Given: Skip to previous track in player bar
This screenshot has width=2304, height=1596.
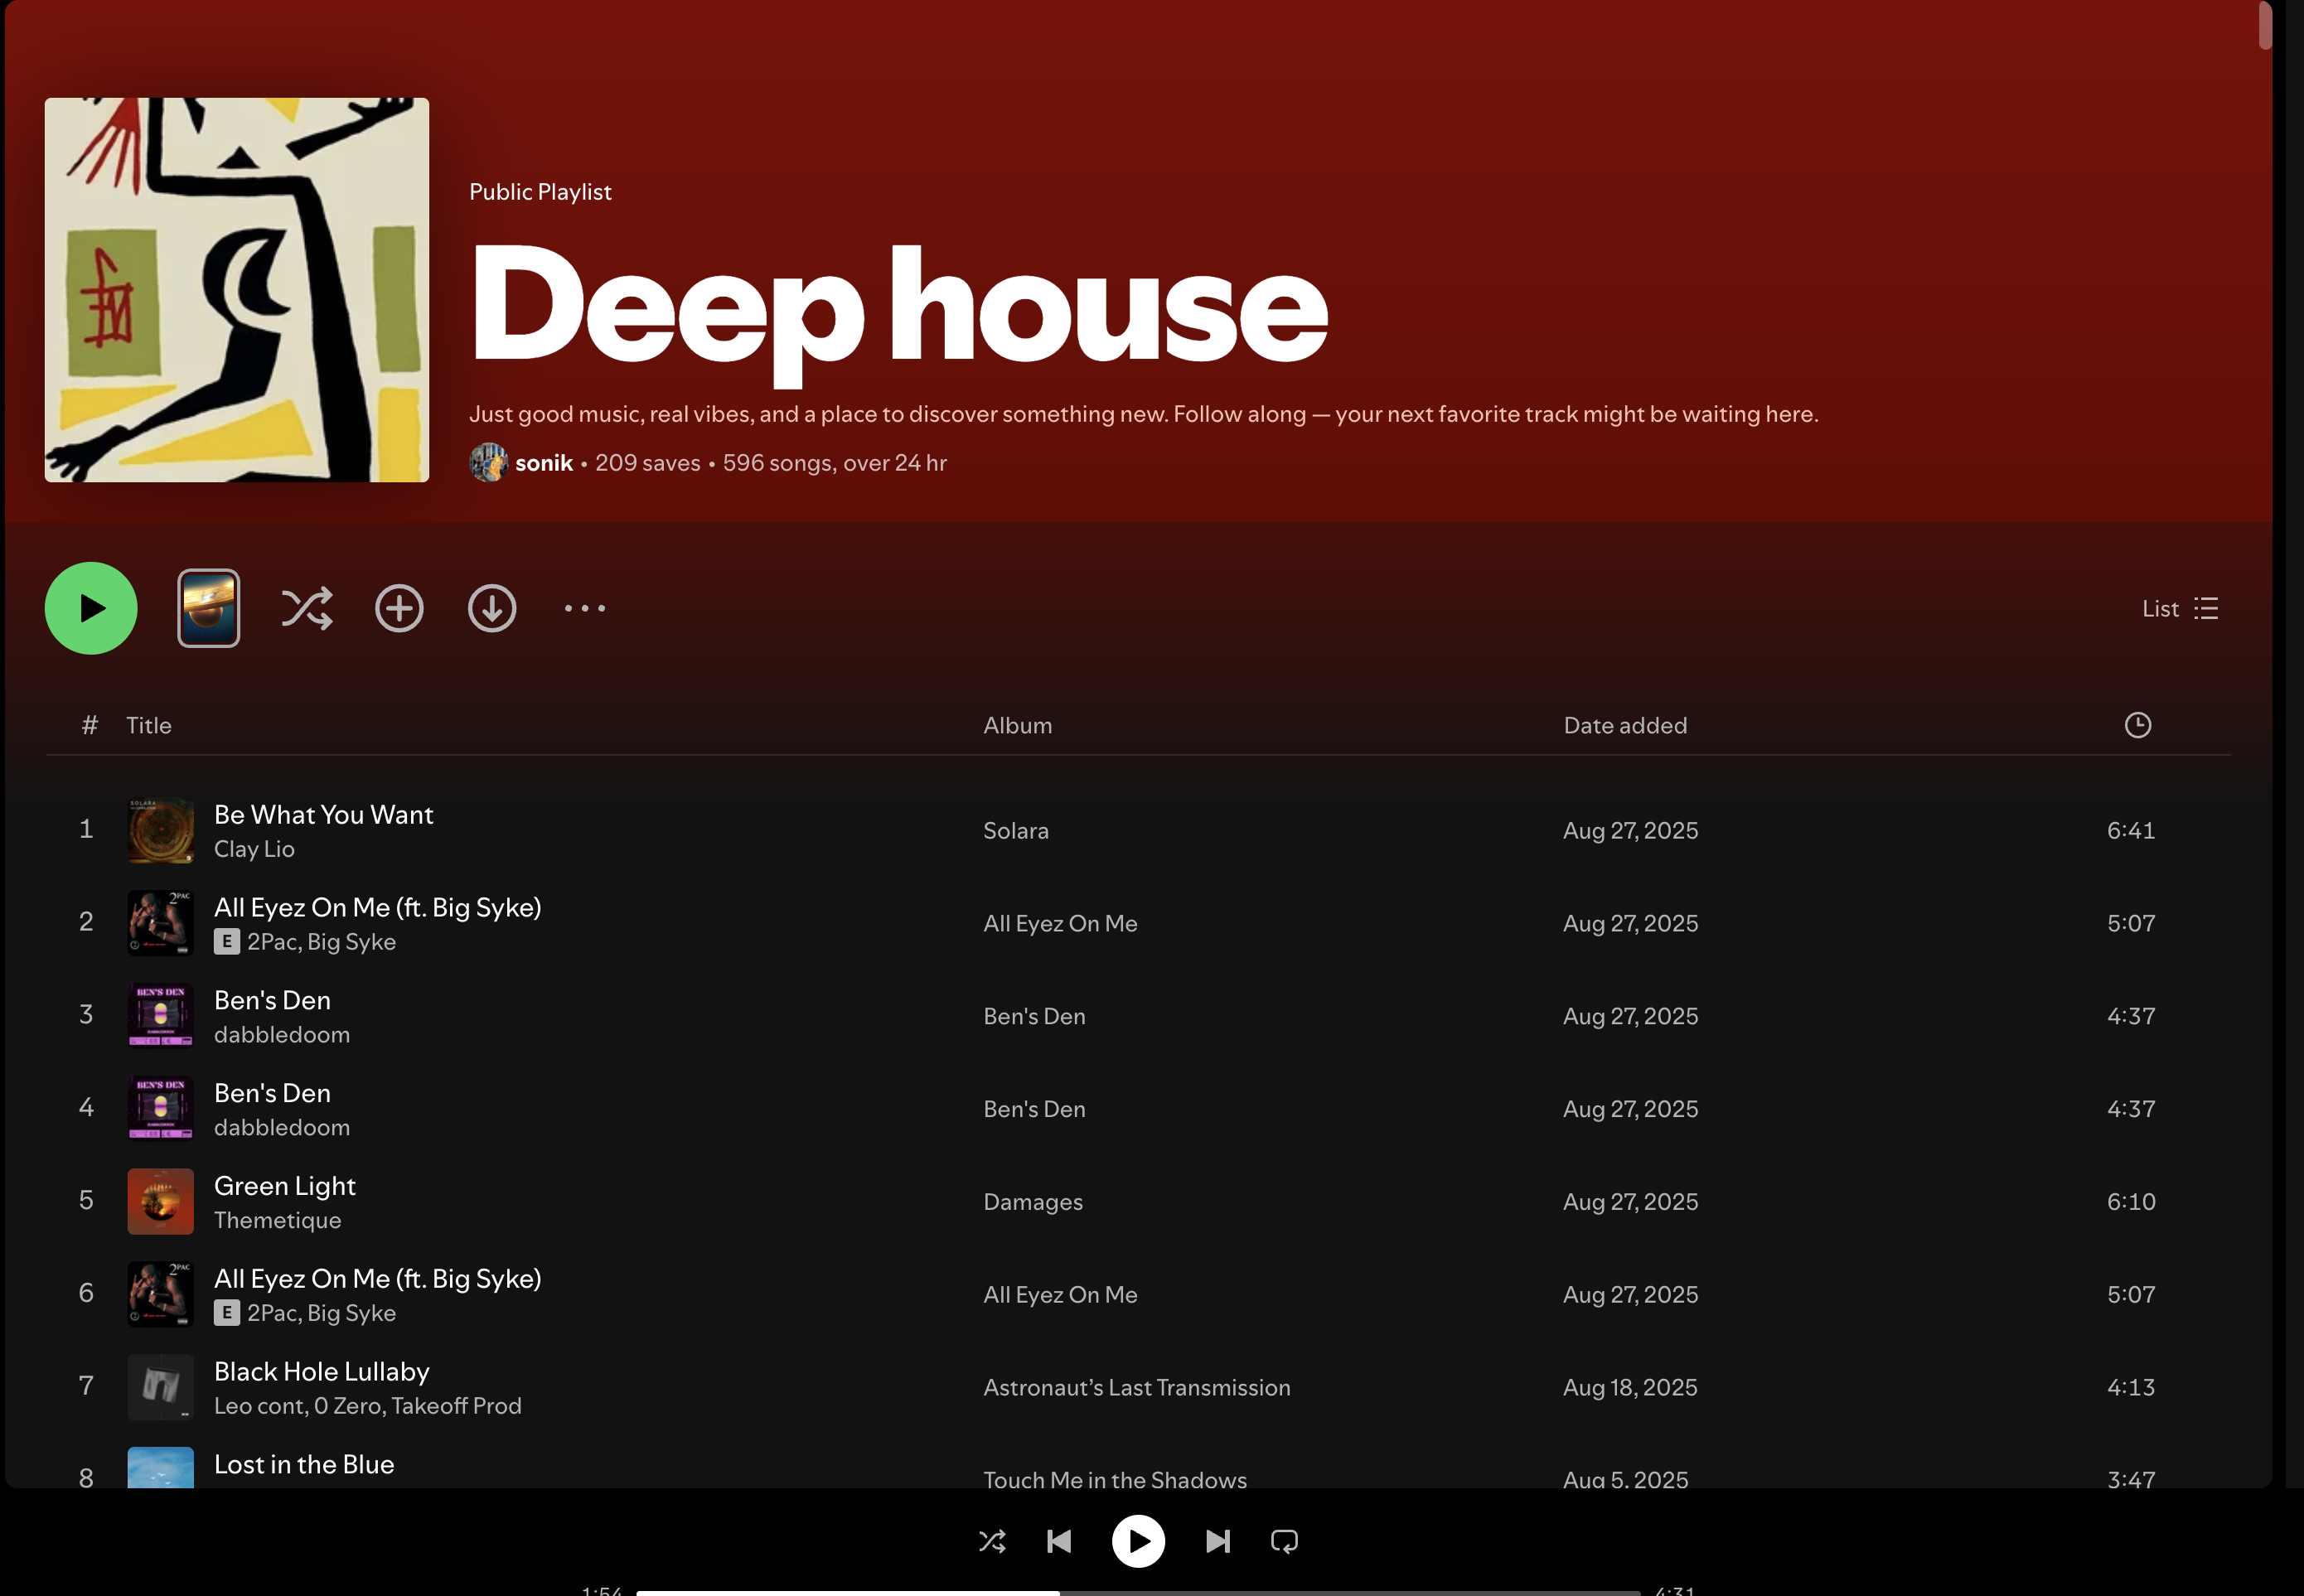Looking at the screenshot, I should click(x=1059, y=1541).
